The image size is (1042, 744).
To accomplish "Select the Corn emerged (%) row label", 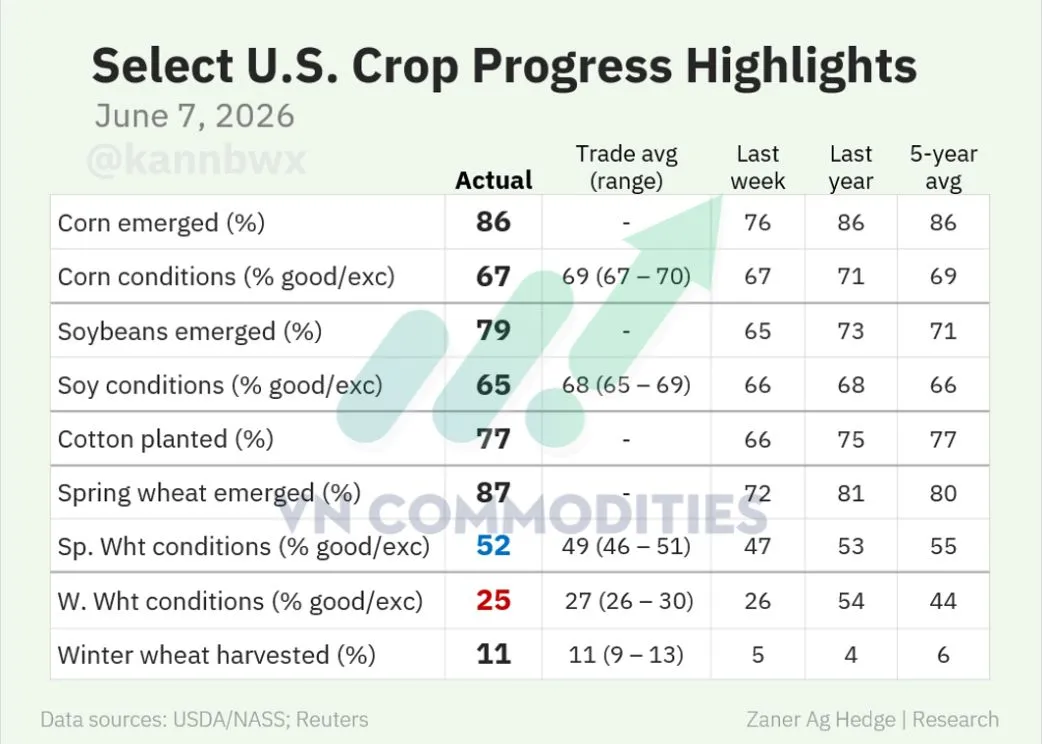I will [161, 223].
